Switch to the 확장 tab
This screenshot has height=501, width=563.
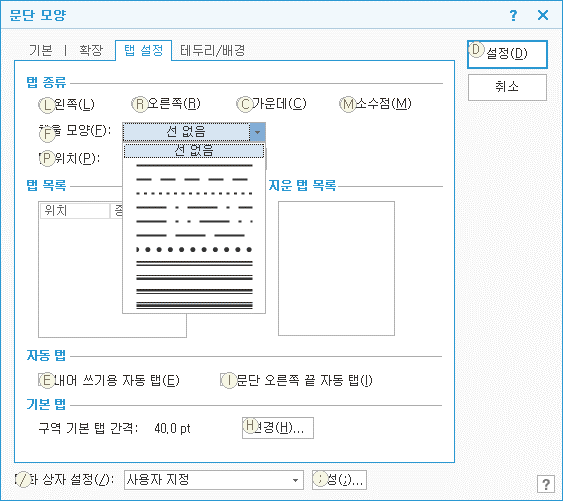click(x=91, y=50)
